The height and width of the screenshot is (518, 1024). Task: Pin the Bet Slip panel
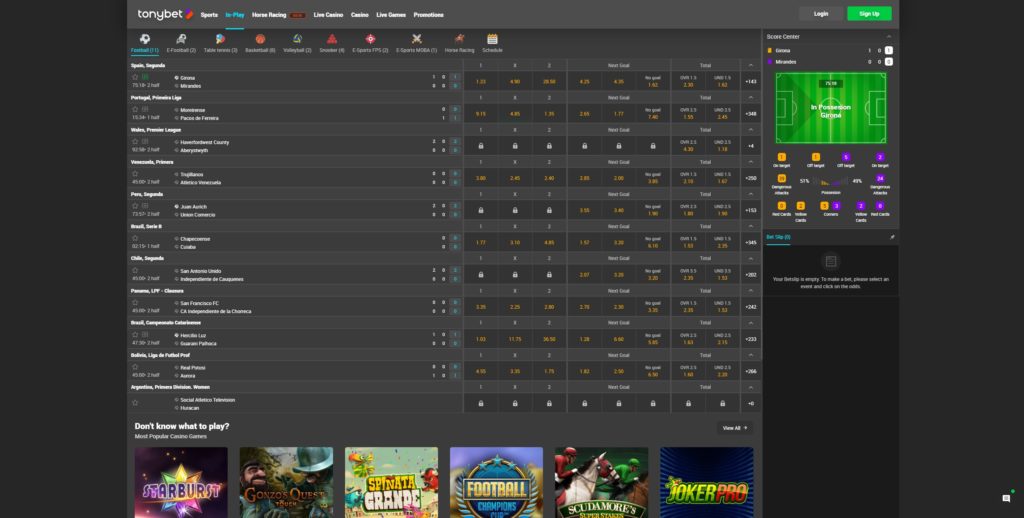[892, 237]
